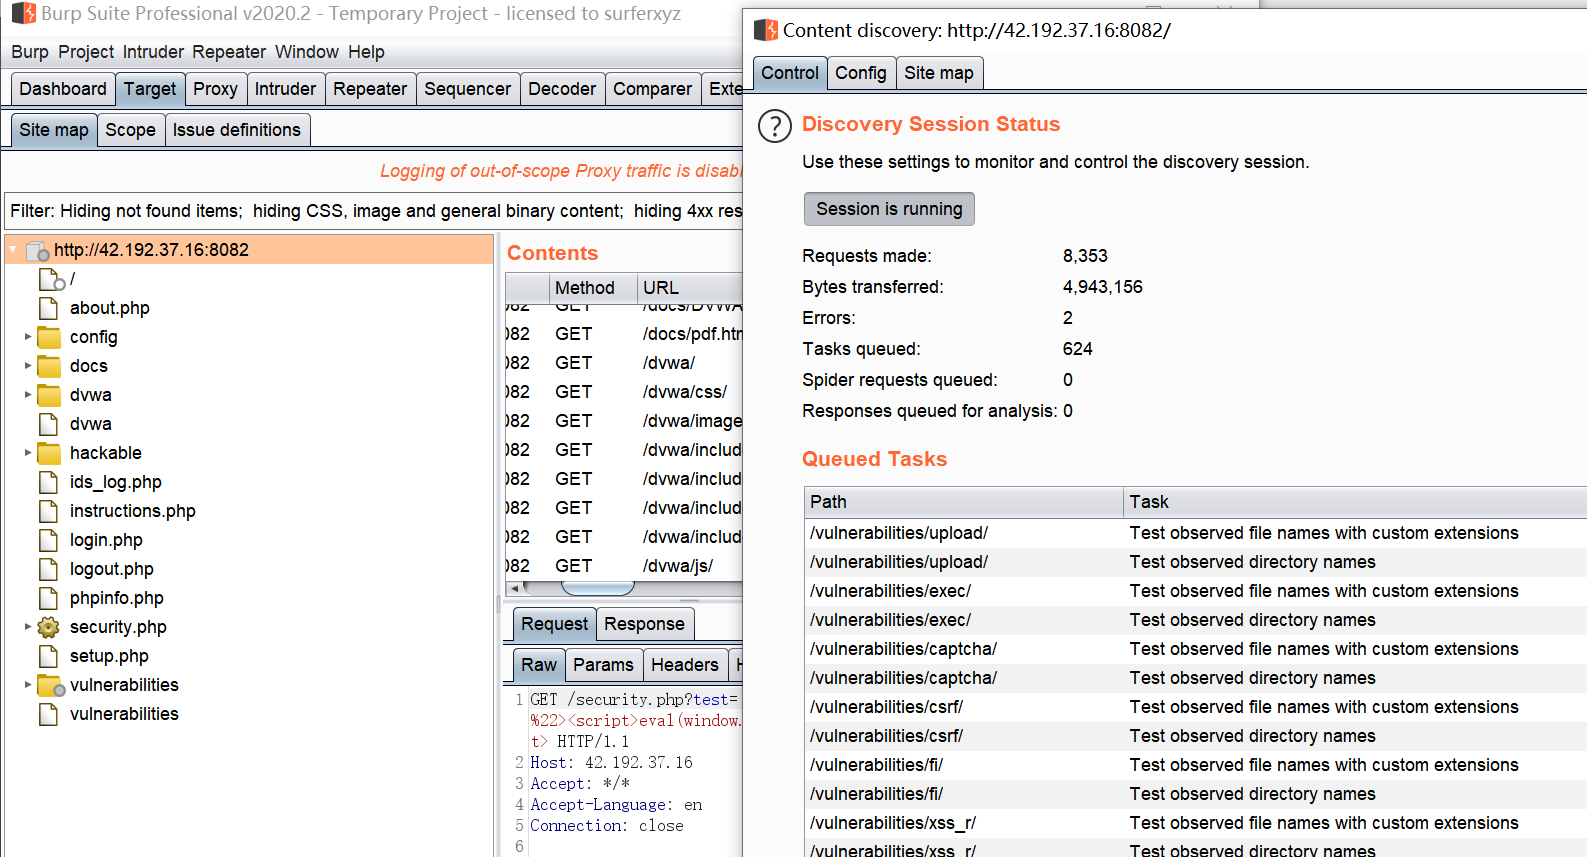The image size is (1587, 857).
Task: Click the phpinfo.php file icon
Action: [48, 598]
